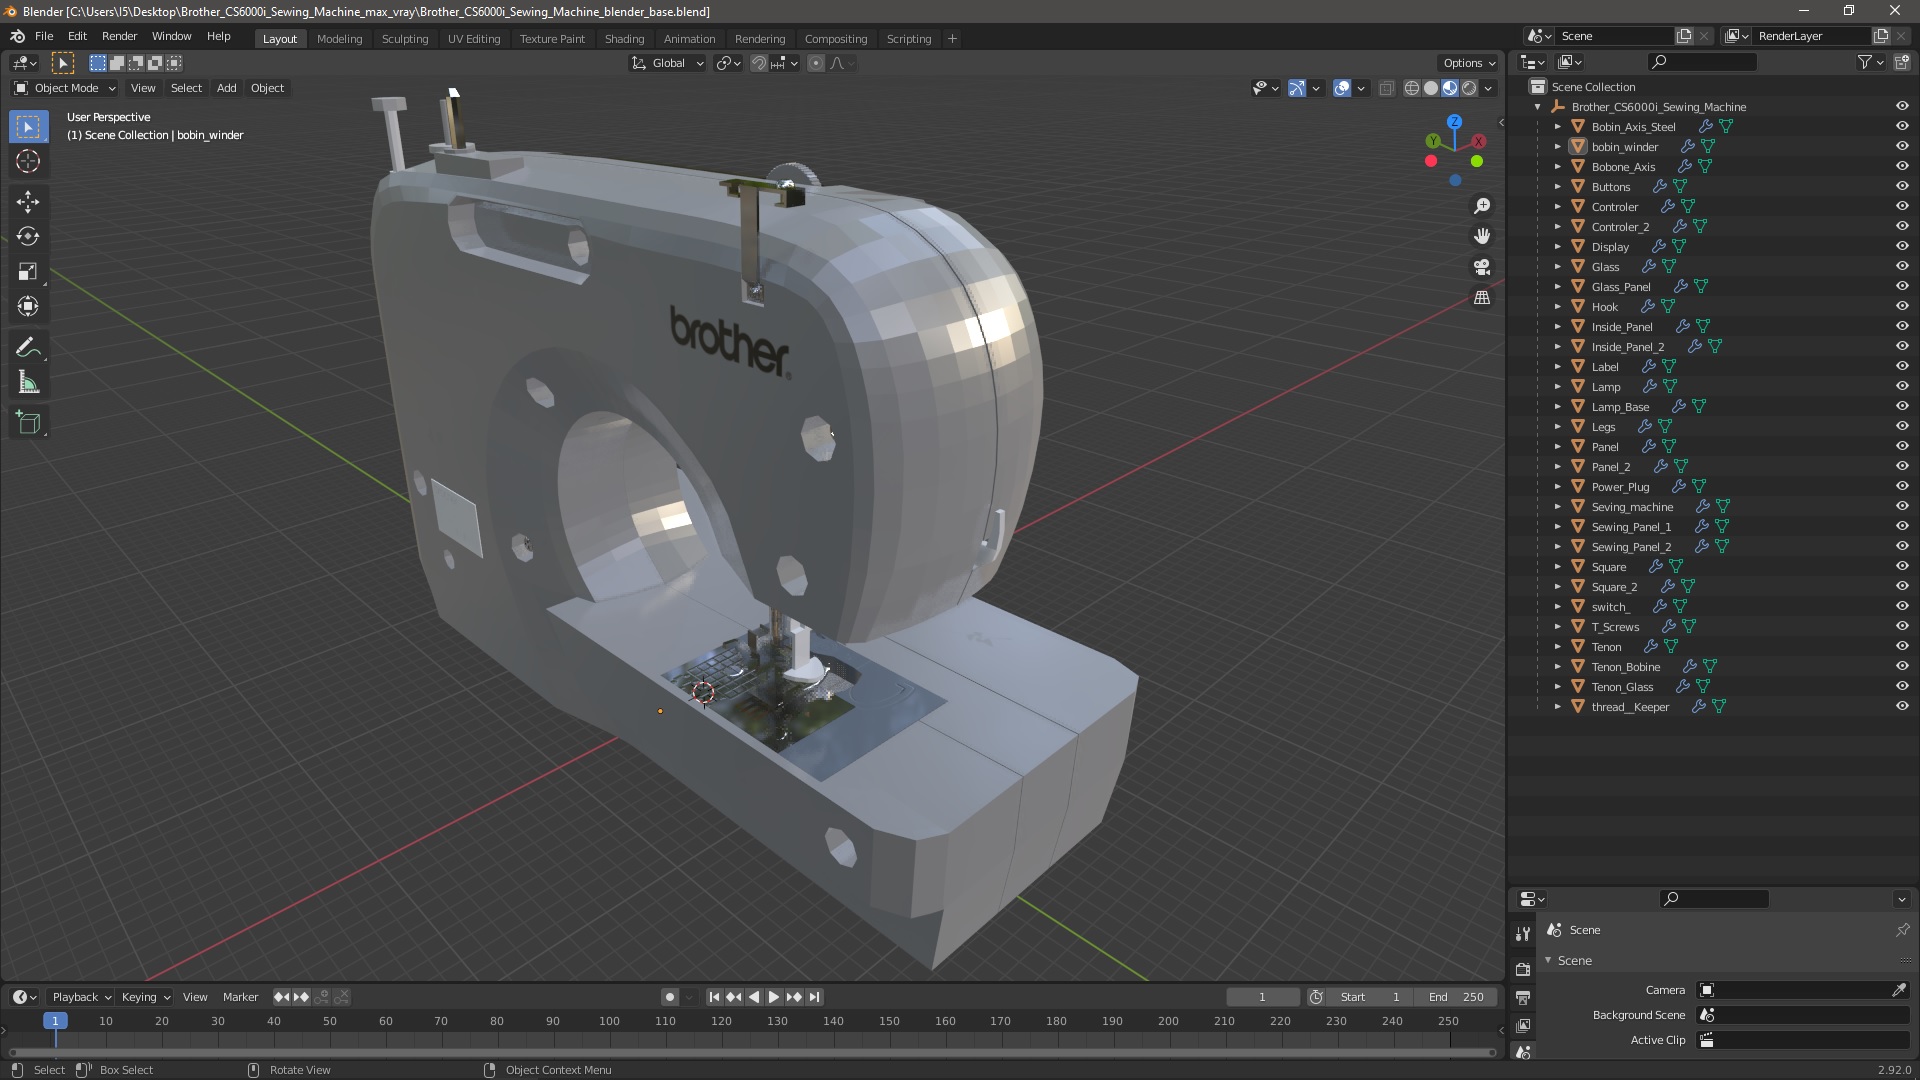Open the Add menu in viewport header
1920x1080 pixels.
[227, 88]
